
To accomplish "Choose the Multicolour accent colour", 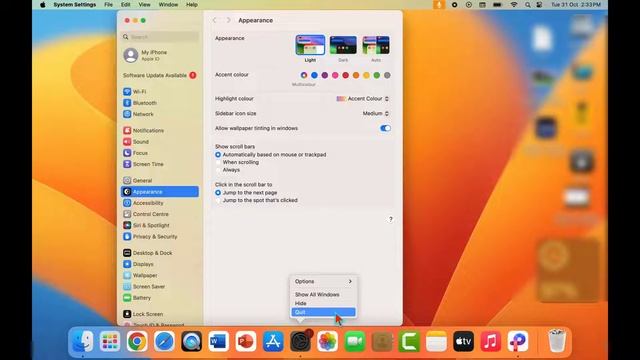I will point(304,75).
